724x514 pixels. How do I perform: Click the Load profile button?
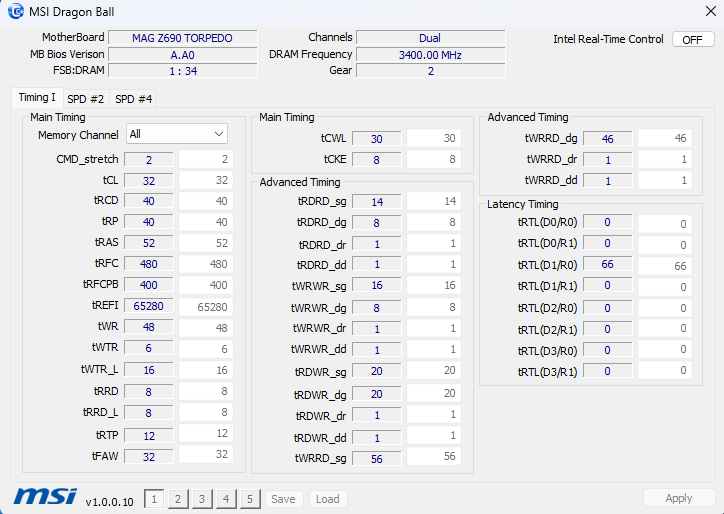pos(327,499)
